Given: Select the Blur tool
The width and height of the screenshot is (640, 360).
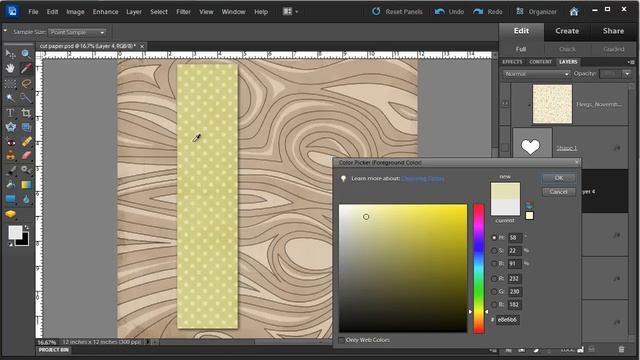Looking at the screenshot, I should (26, 199).
